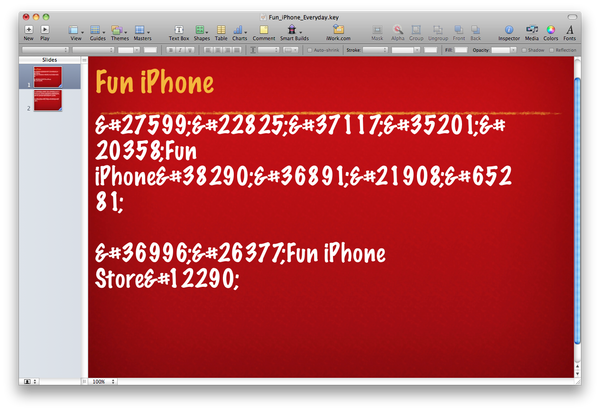Screen dimensions: 600x411
Task: Click the Fun_iPhone_Everyday.key document title
Action: pyautogui.click(x=303, y=17)
